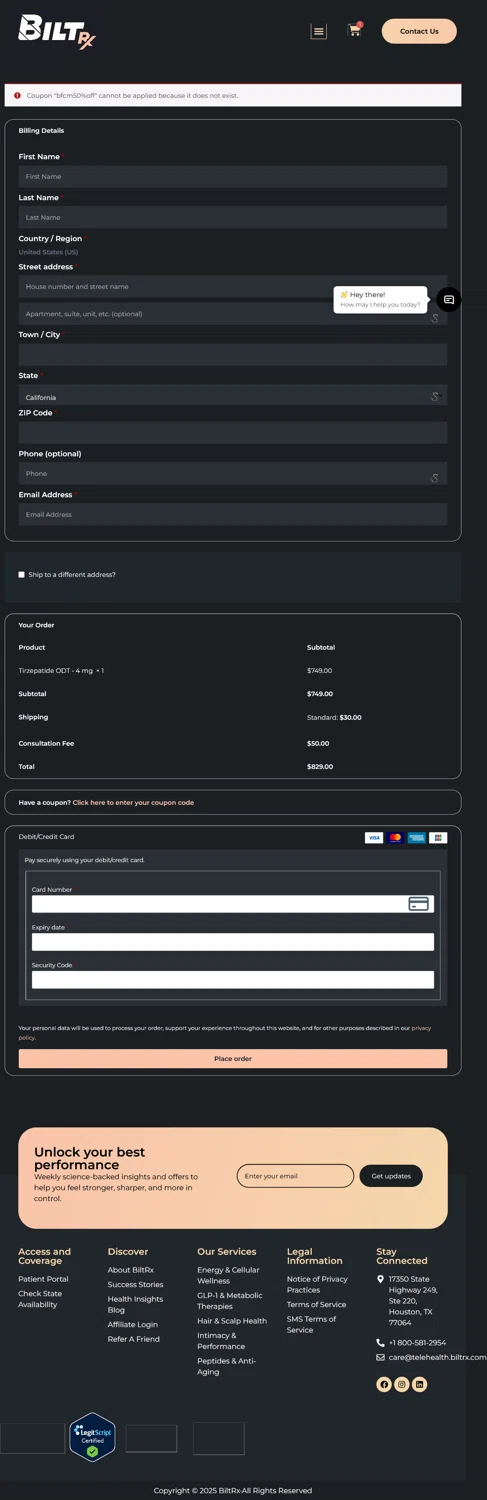Focus the Last Name input field

coord(233,217)
